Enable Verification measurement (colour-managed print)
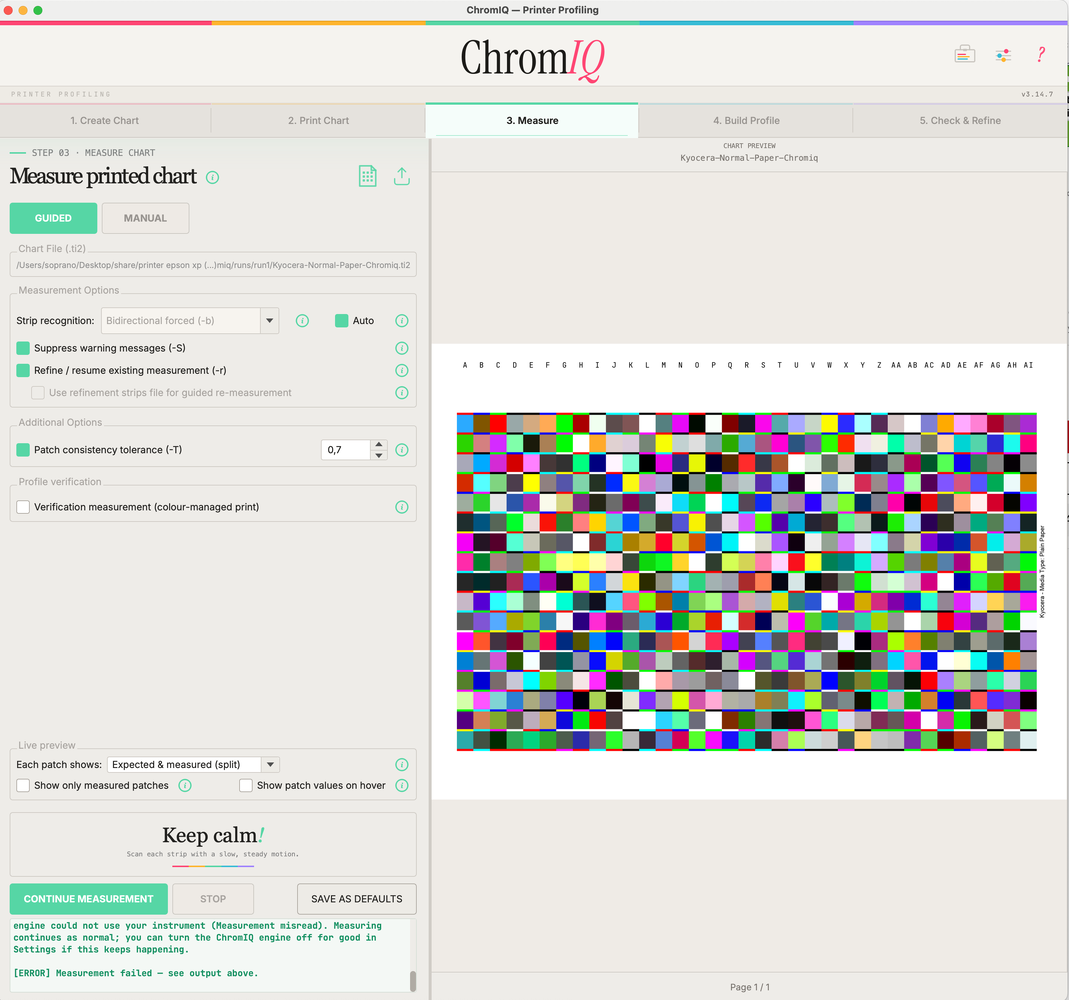 pos(23,507)
